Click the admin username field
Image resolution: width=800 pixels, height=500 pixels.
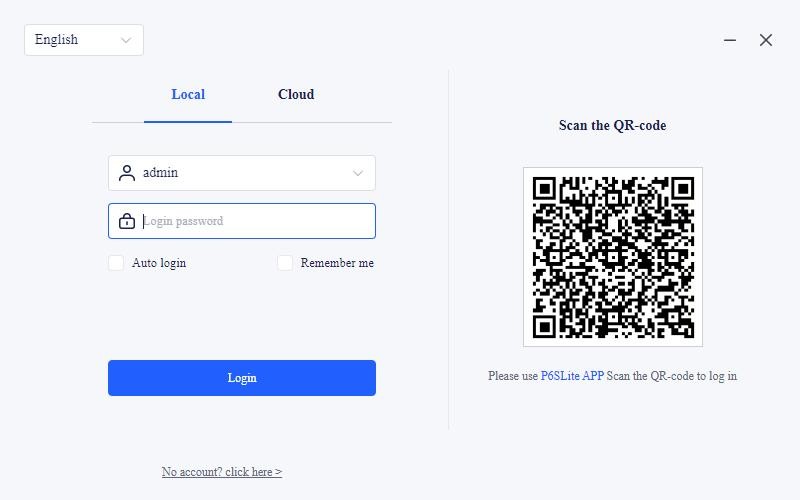point(240,173)
